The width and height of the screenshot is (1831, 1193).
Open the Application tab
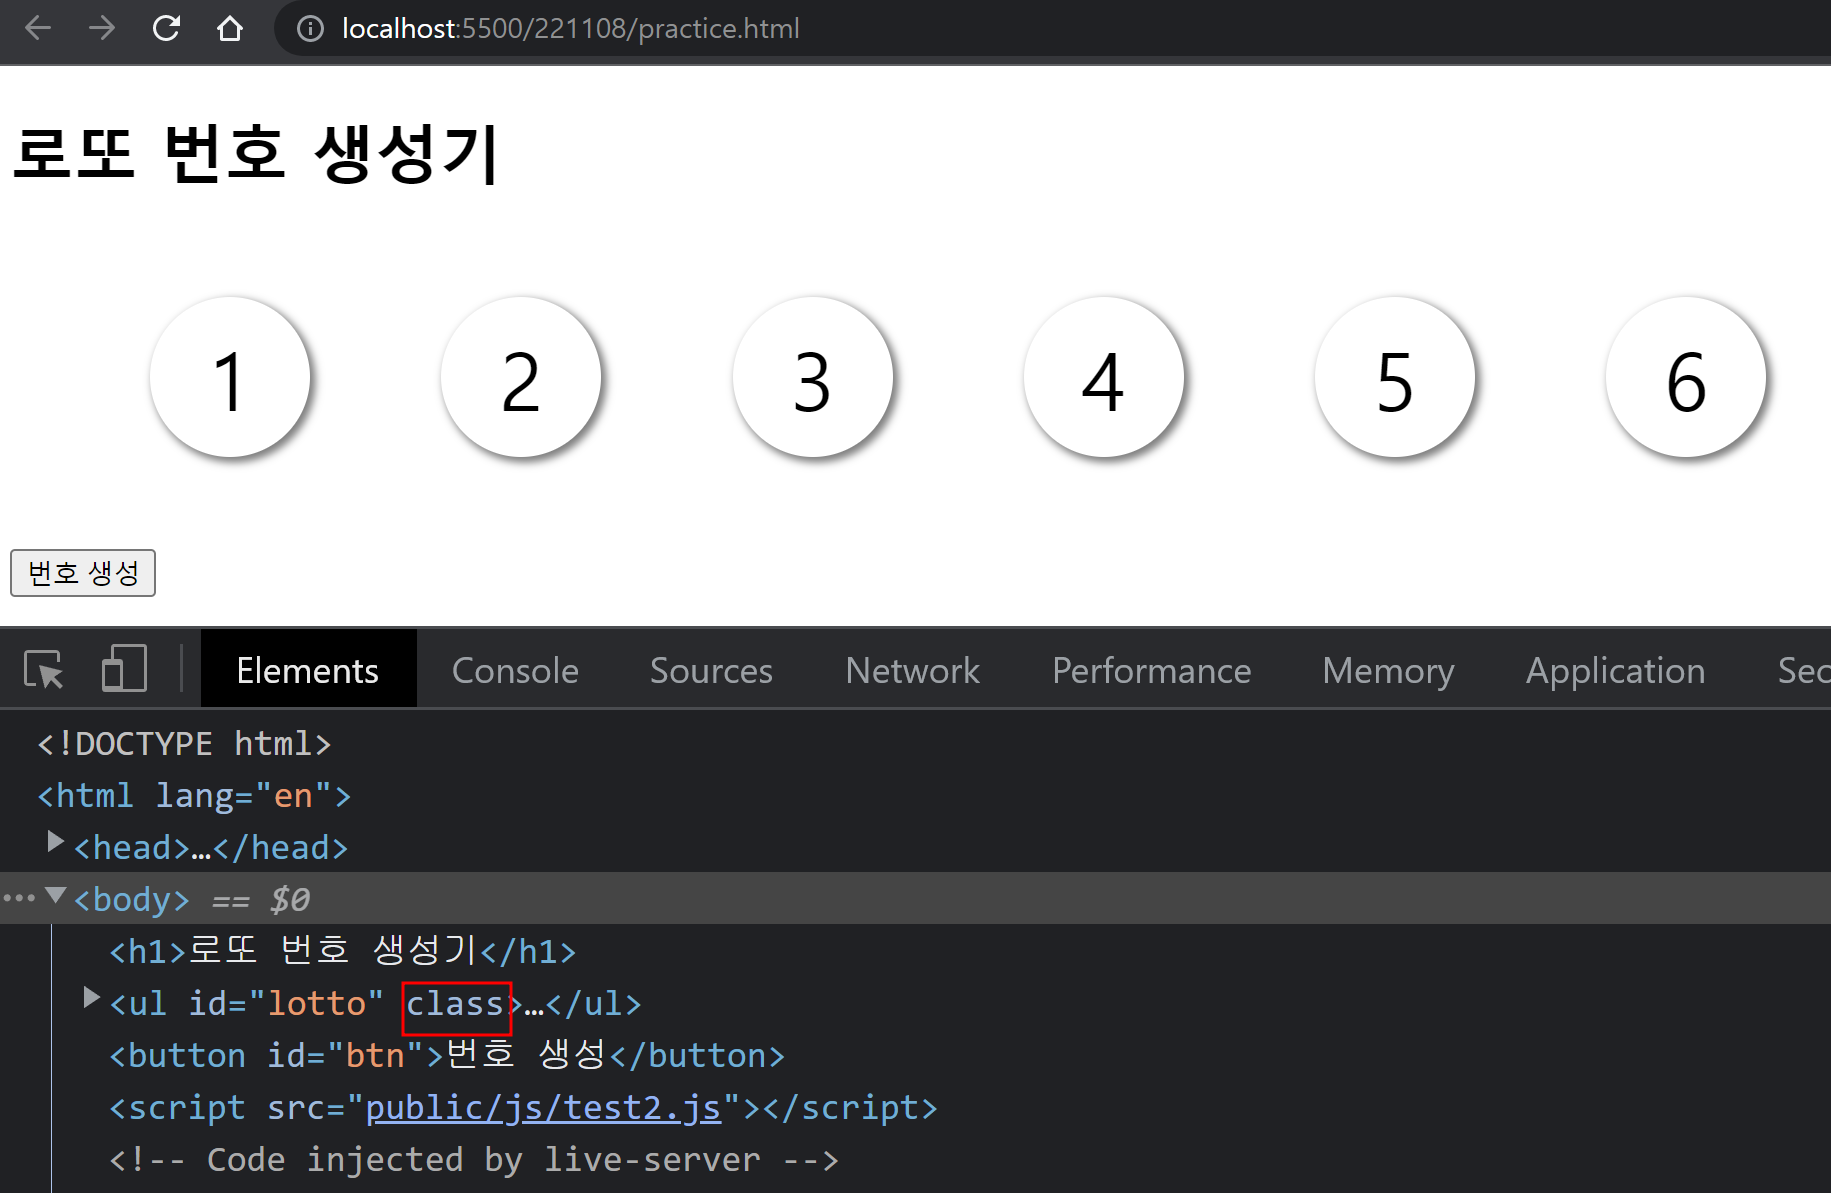(1615, 669)
